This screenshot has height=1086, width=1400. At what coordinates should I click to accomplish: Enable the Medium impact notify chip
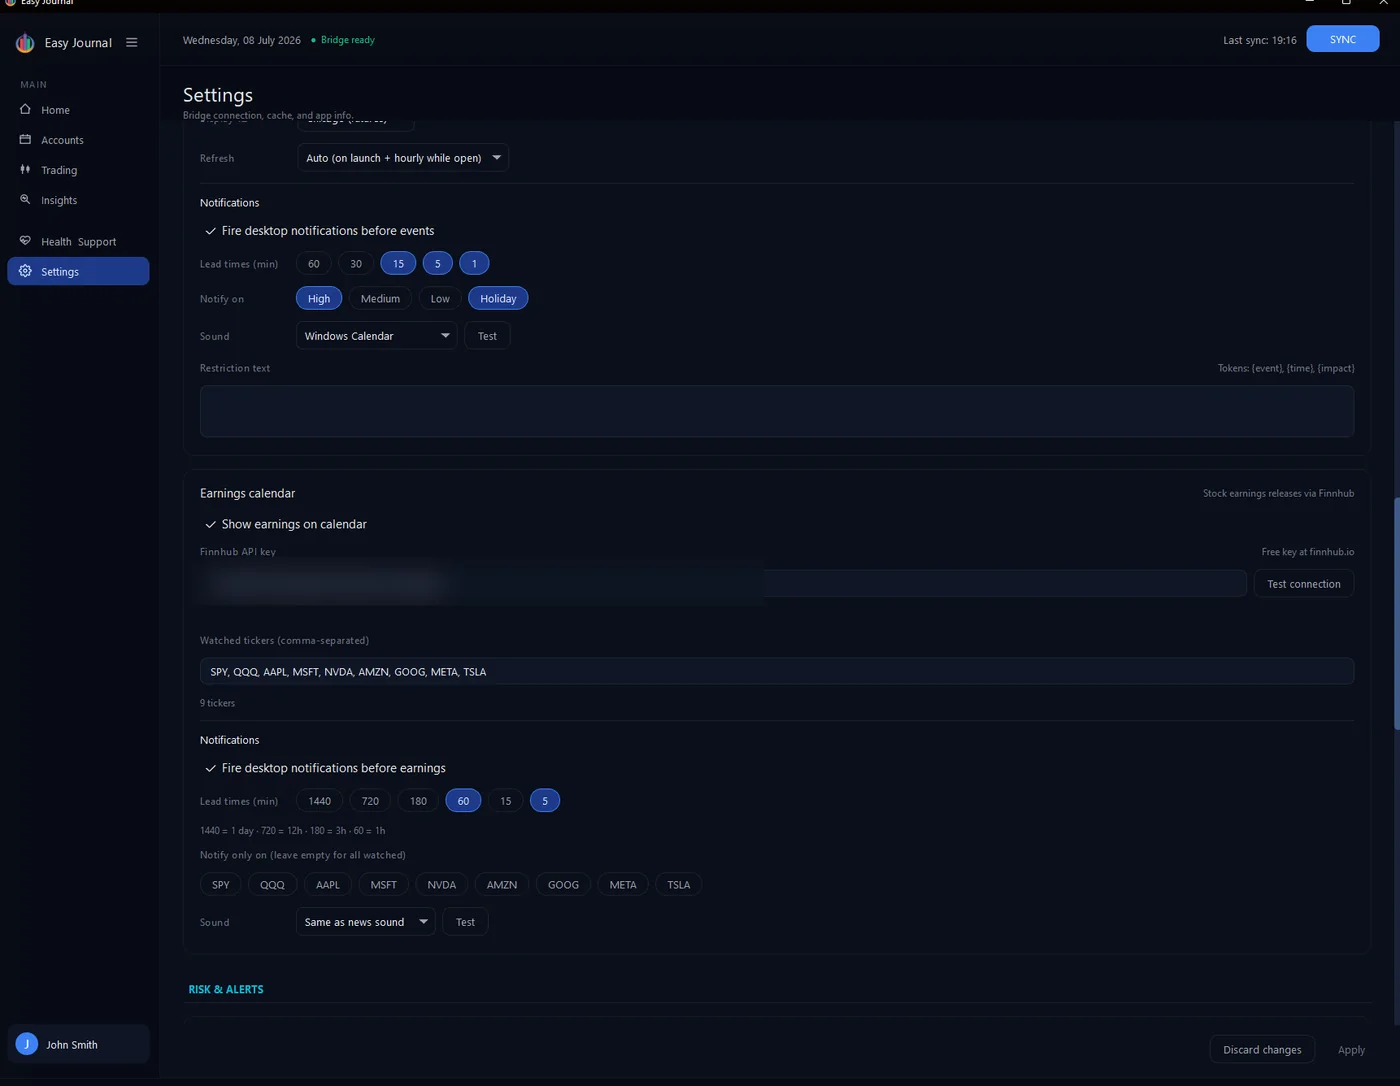(x=380, y=299)
